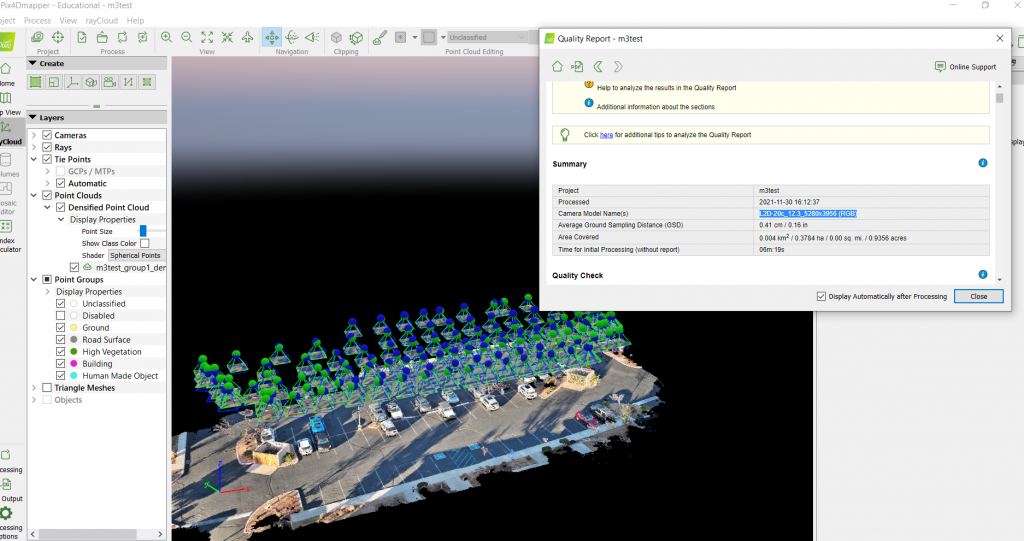Screen dimensions: 1024x541
Task: Enable the Triangle Meshes layer checkbox
Action: point(47,387)
